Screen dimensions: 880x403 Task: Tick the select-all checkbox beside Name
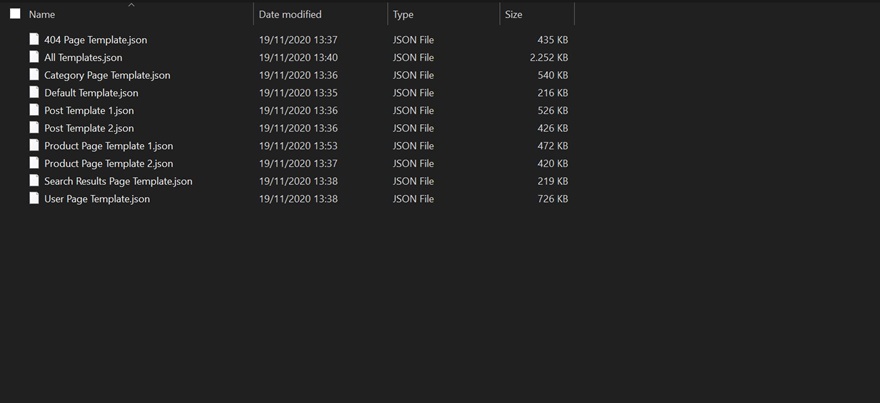click(15, 13)
